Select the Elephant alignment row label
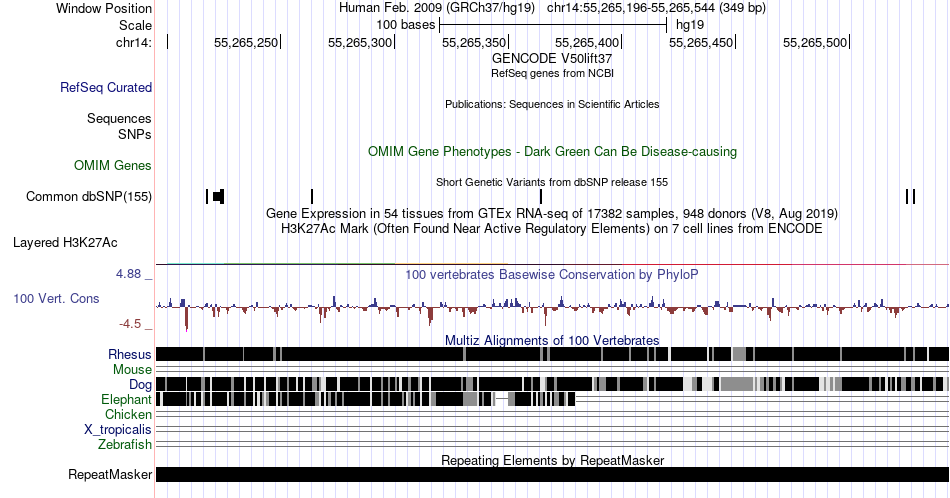This screenshot has height=498, width=950. 126,399
